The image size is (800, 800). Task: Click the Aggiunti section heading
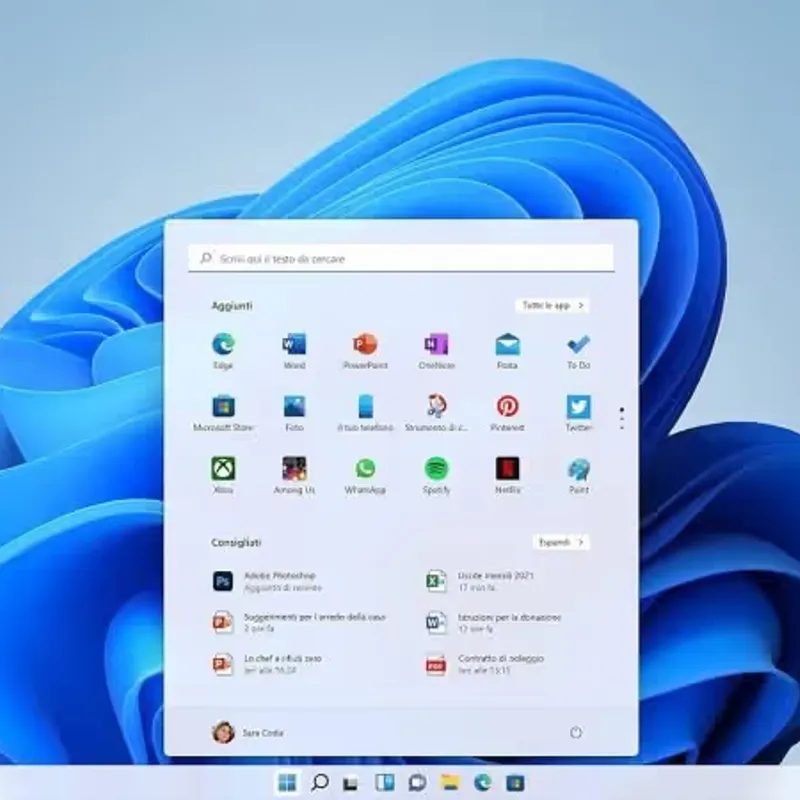[x=232, y=306]
